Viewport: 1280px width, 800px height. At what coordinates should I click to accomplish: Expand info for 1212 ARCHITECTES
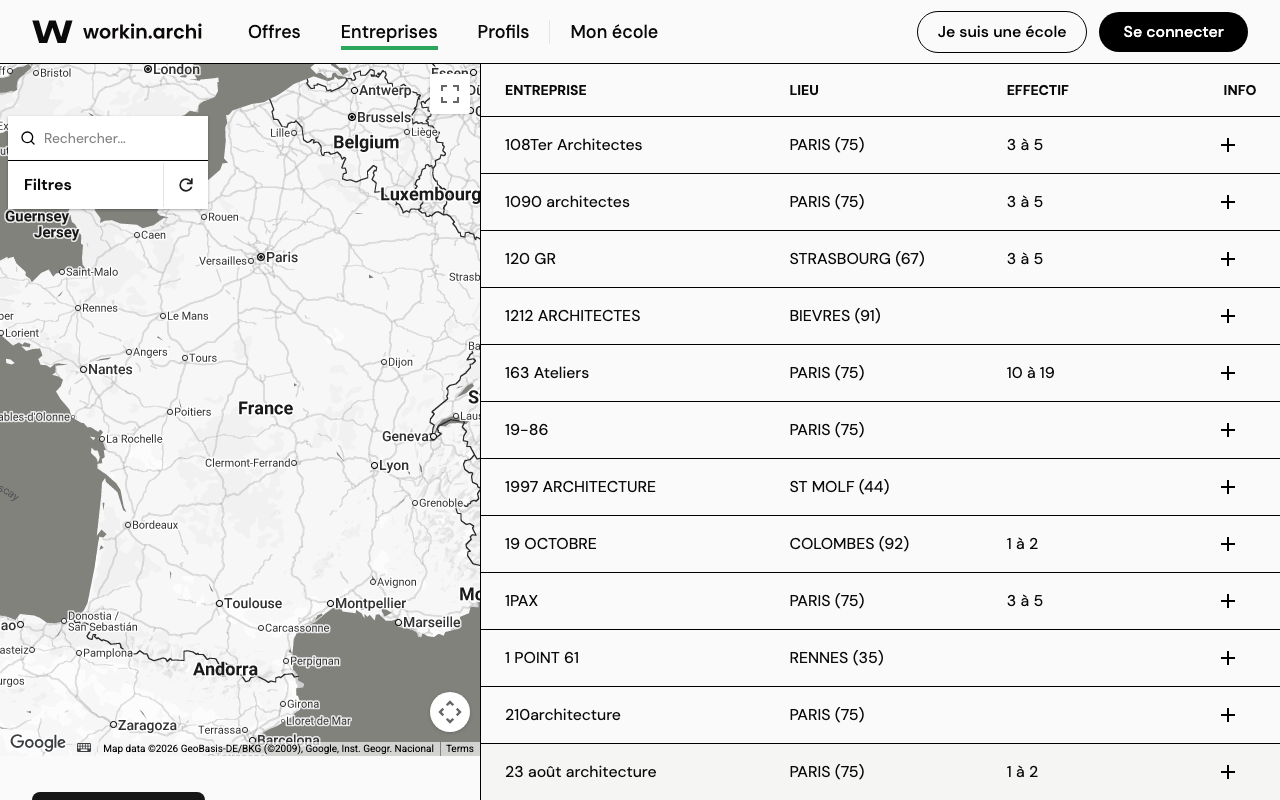1228,316
